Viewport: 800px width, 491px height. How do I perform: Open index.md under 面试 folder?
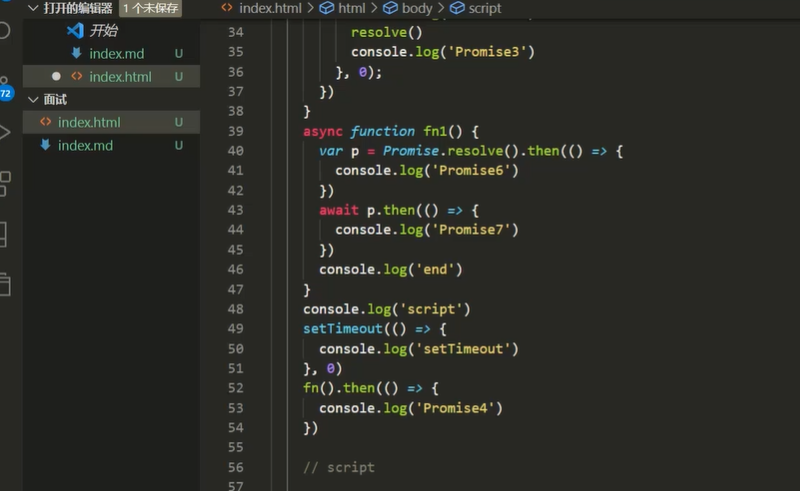coord(85,145)
